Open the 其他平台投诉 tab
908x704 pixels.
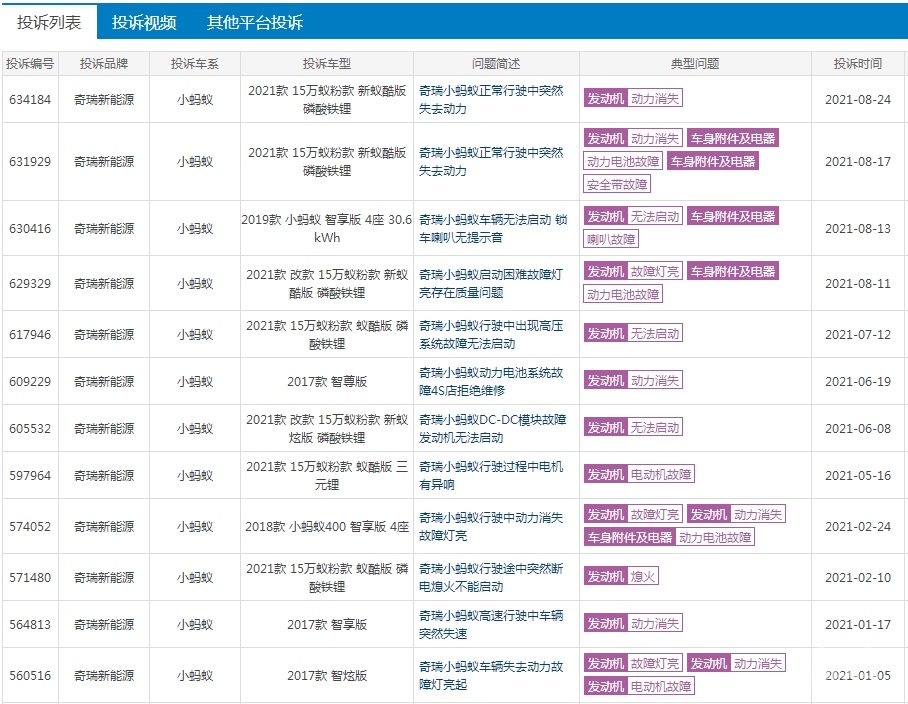pyautogui.click(x=255, y=22)
